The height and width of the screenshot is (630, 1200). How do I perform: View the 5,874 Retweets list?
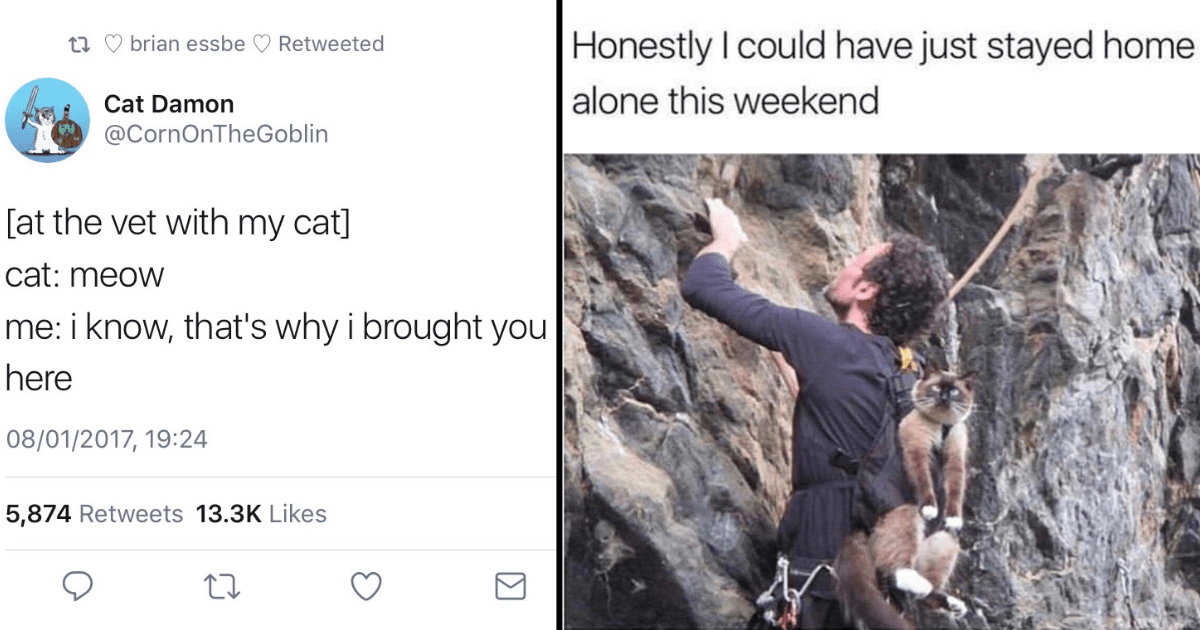pos(94,514)
